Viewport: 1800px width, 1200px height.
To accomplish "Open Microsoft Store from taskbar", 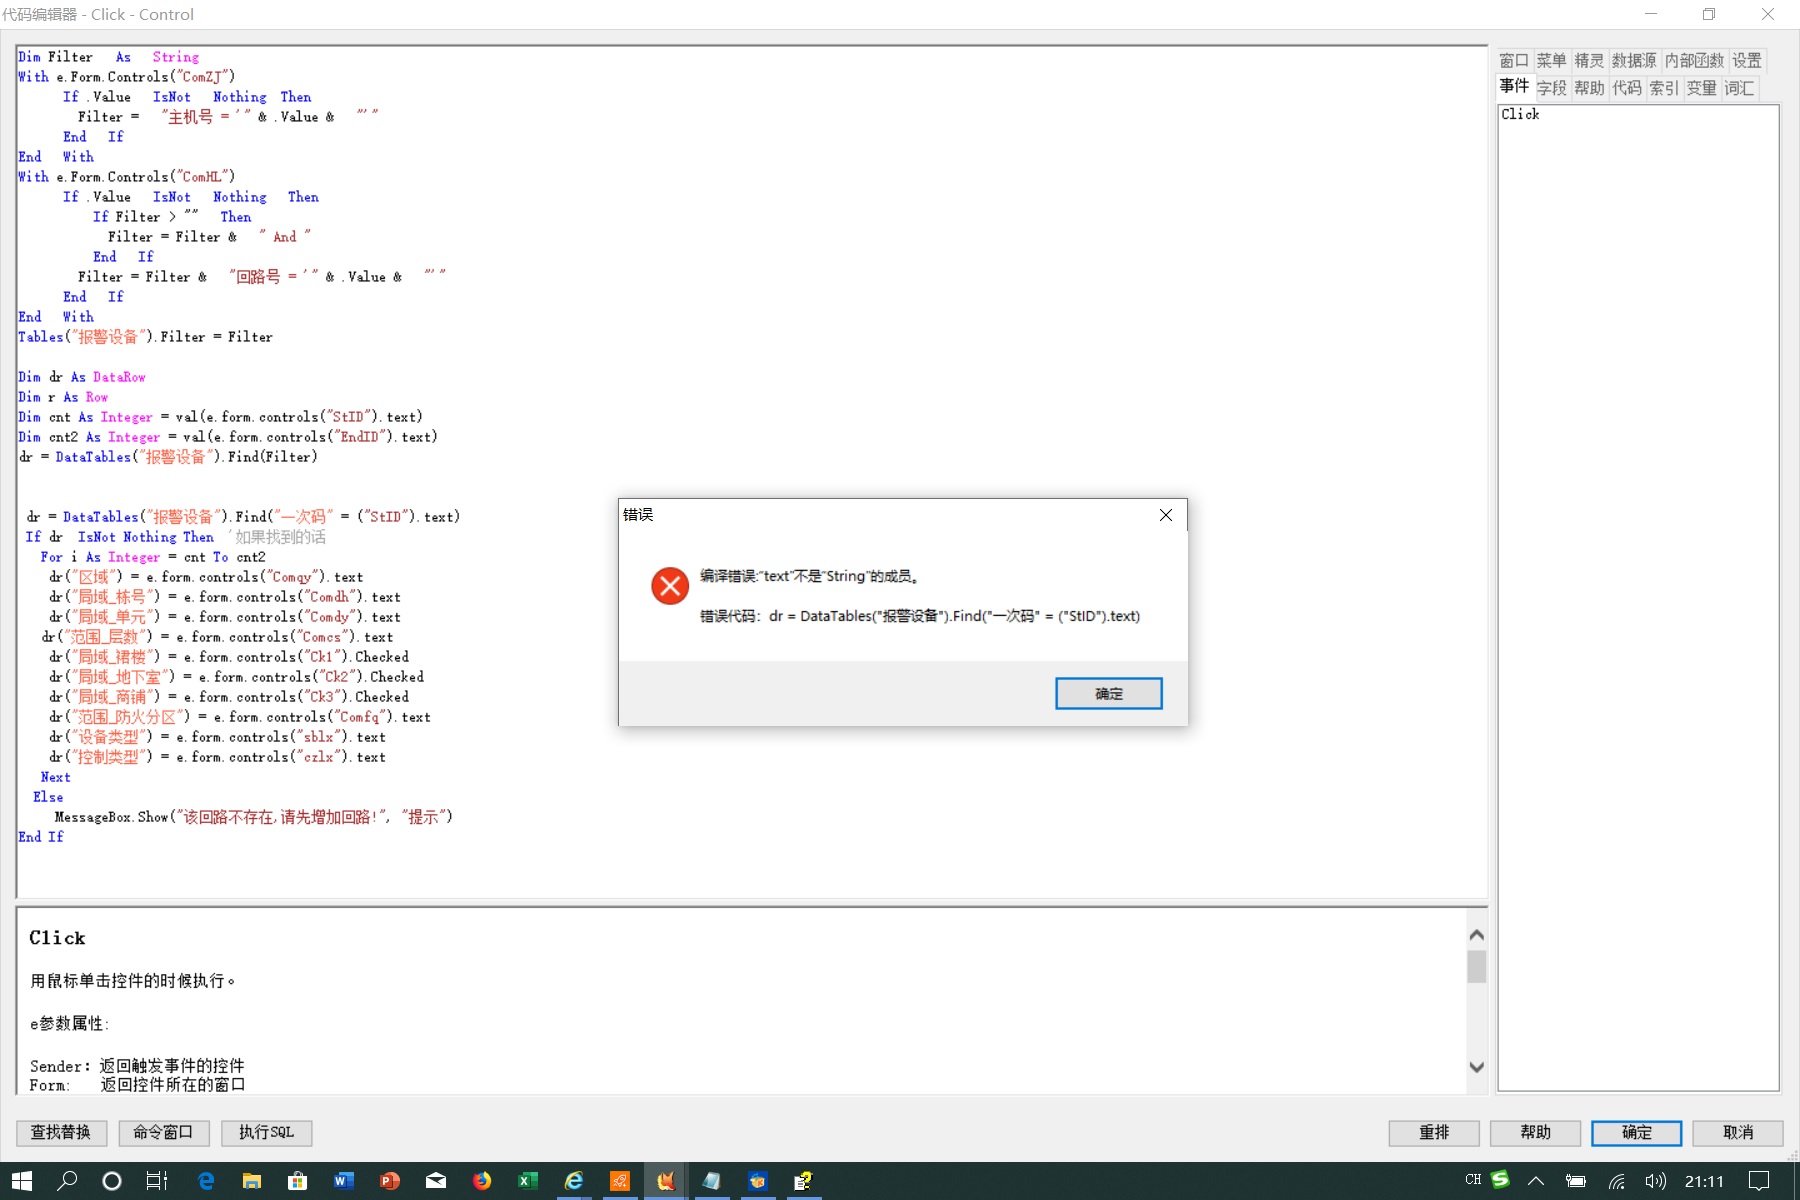I will click(298, 1181).
